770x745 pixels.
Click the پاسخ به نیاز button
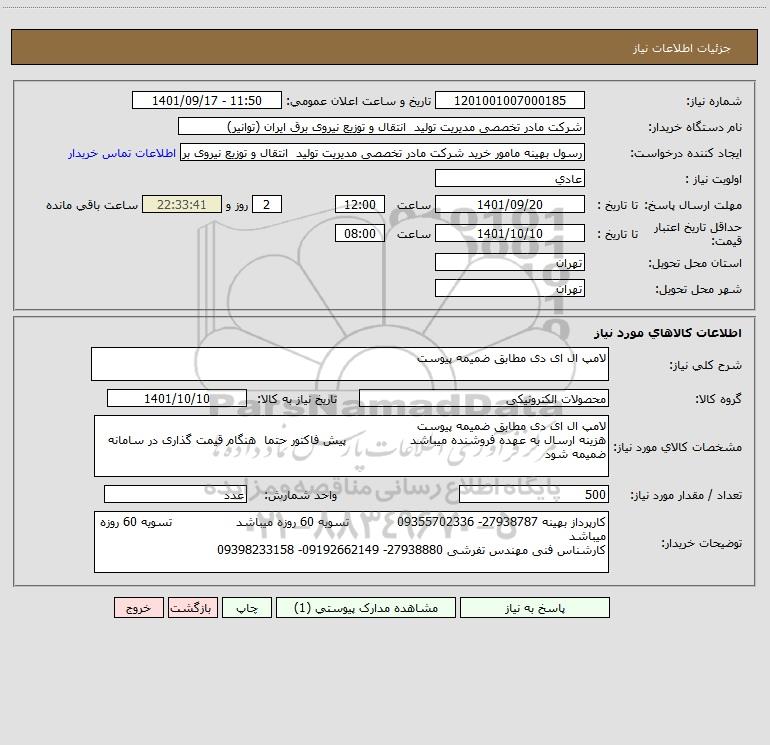click(x=535, y=608)
